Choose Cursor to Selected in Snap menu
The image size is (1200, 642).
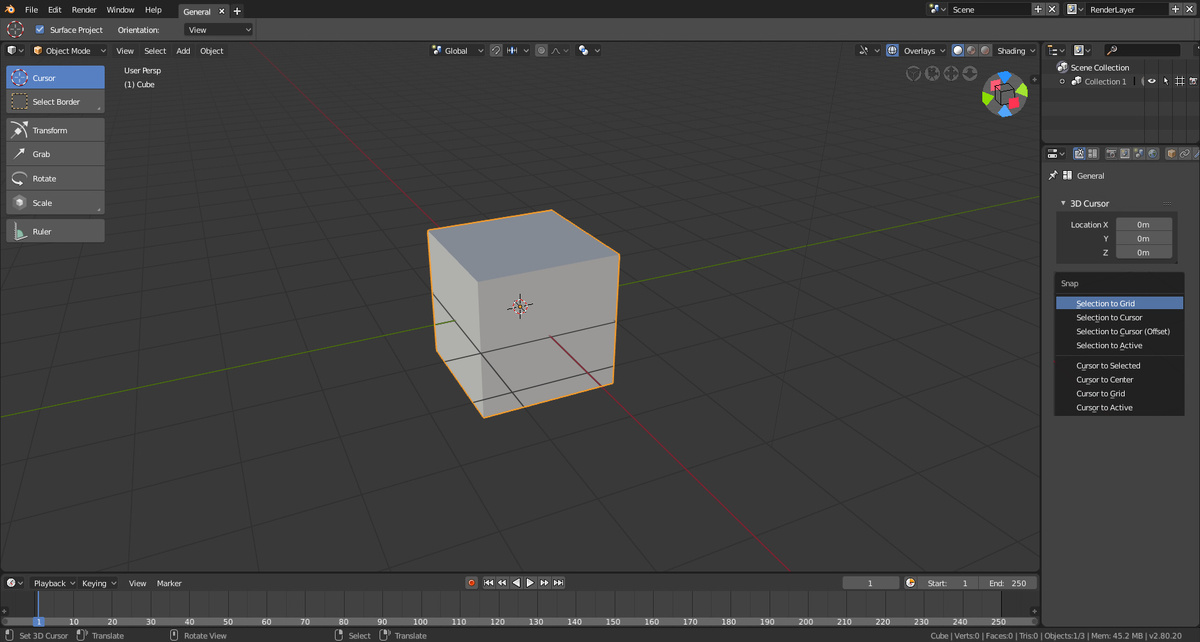(x=1120, y=365)
